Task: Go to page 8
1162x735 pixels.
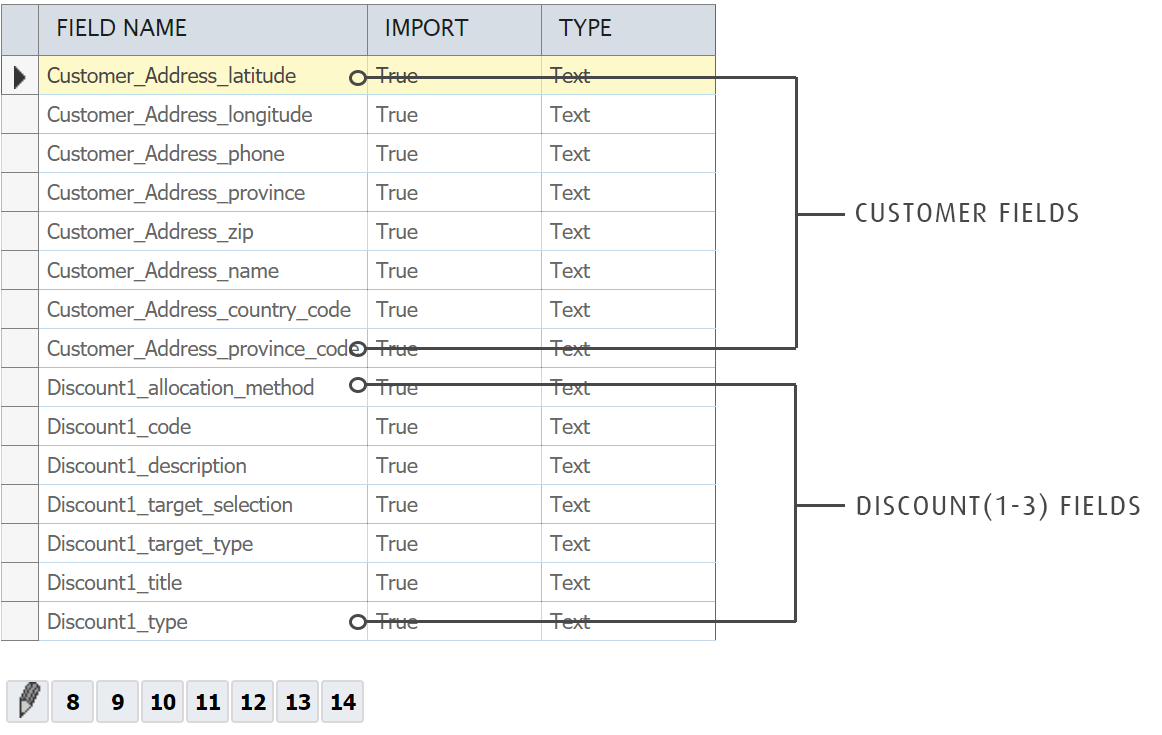Action: (x=73, y=702)
